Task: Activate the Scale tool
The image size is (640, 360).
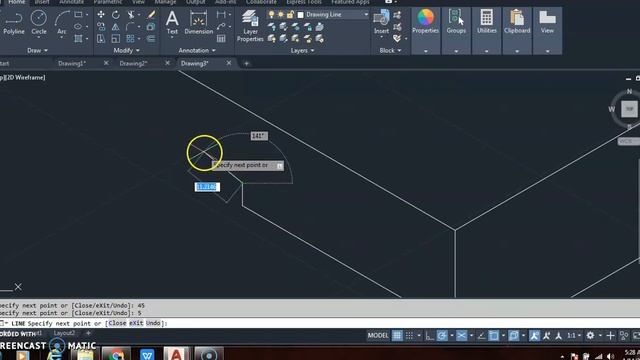Action: pyautogui.click(x=116, y=39)
